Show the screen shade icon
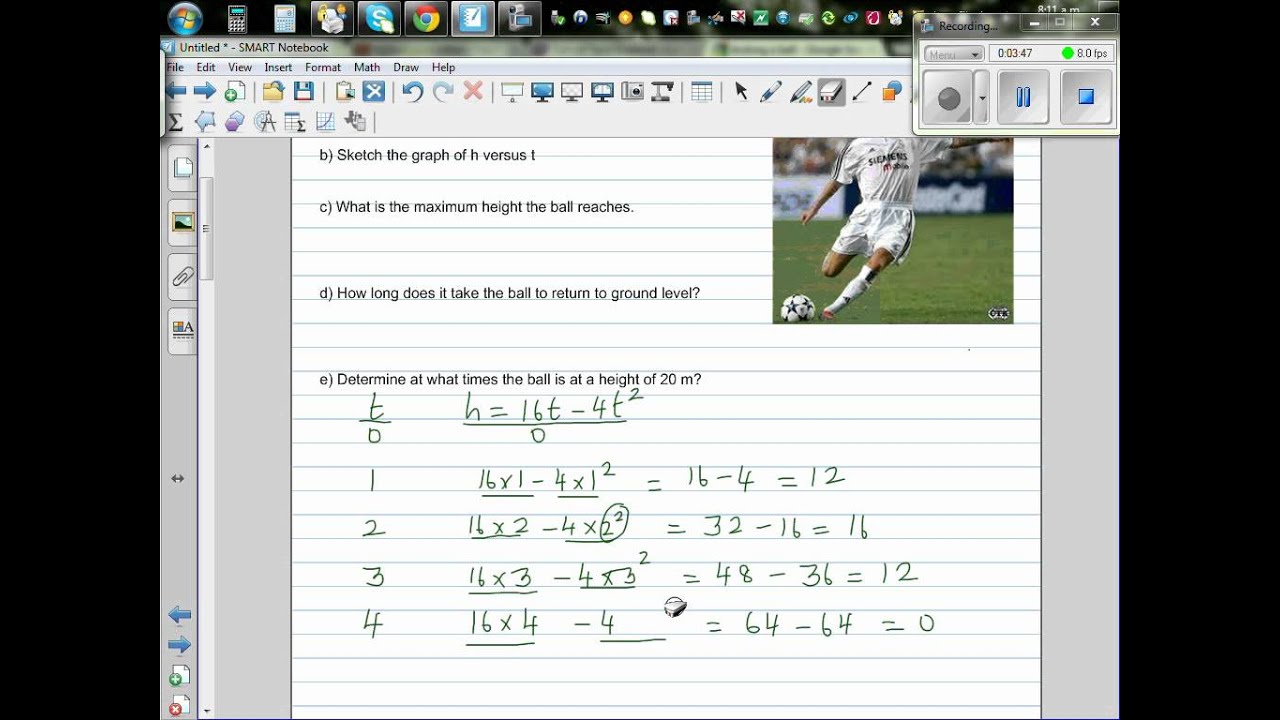 (x=512, y=92)
